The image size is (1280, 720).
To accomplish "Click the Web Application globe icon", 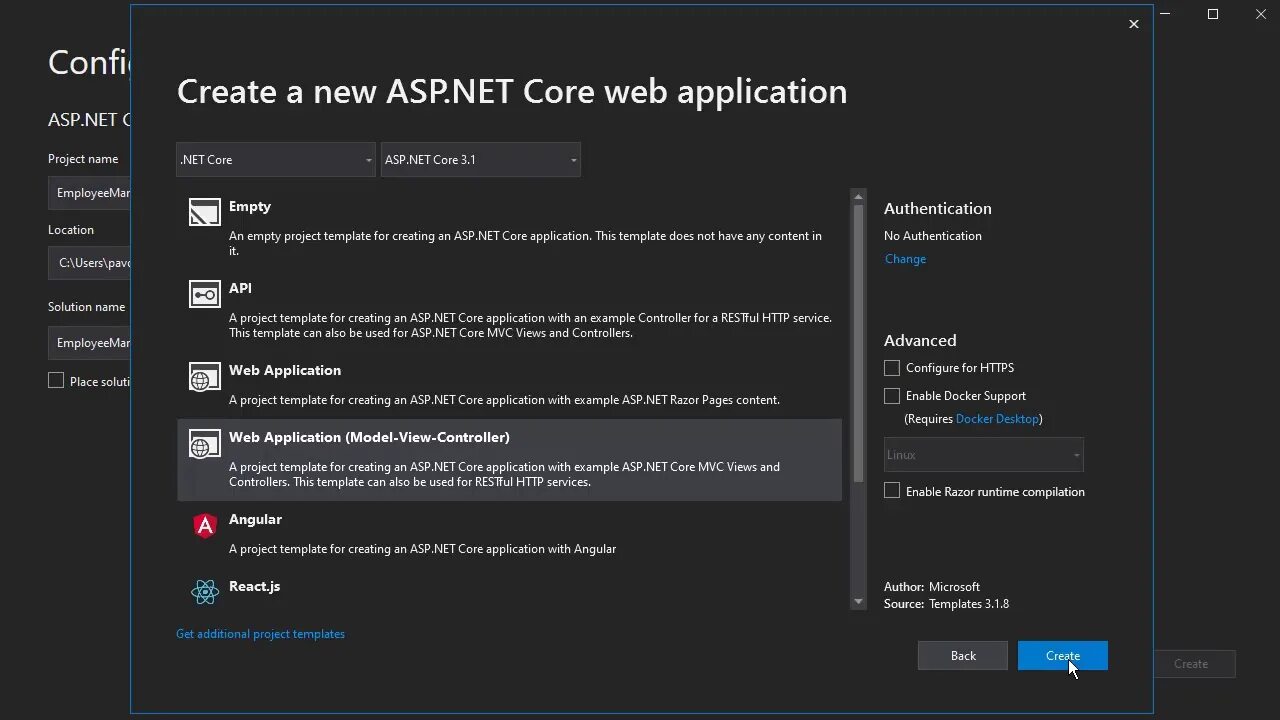I will coord(205,377).
